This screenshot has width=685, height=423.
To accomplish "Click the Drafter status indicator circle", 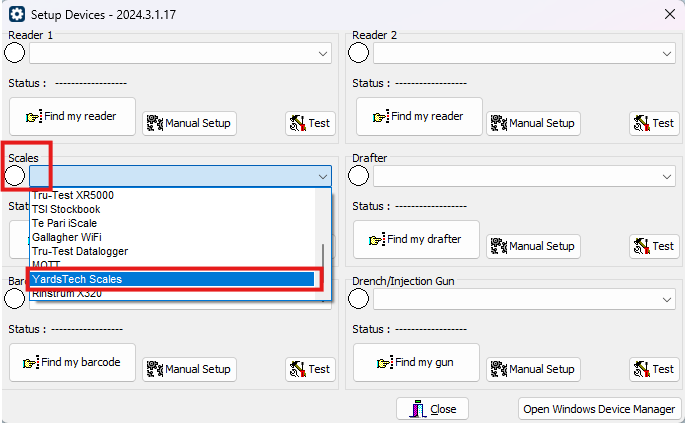I will [x=359, y=176].
